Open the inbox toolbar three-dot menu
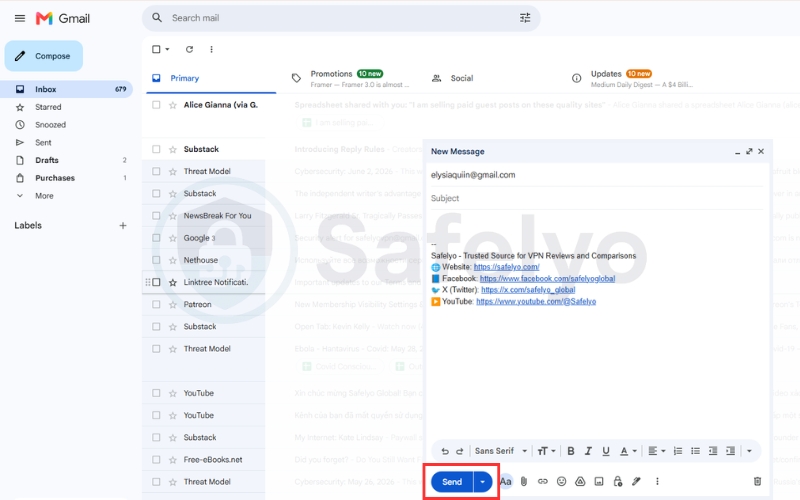 click(x=211, y=49)
